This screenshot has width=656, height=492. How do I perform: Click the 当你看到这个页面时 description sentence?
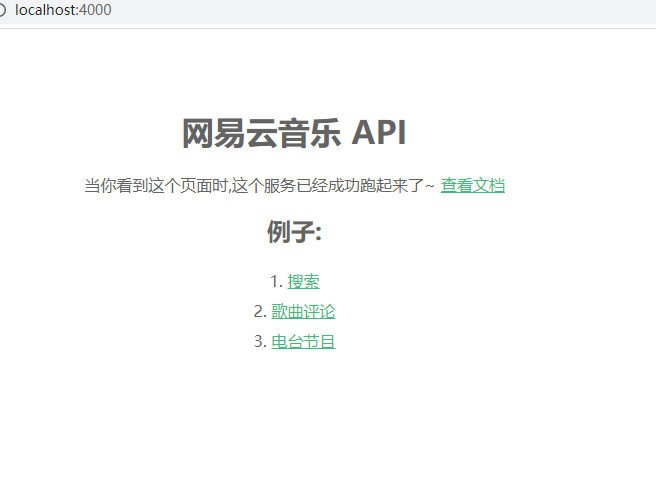(x=259, y=185)
